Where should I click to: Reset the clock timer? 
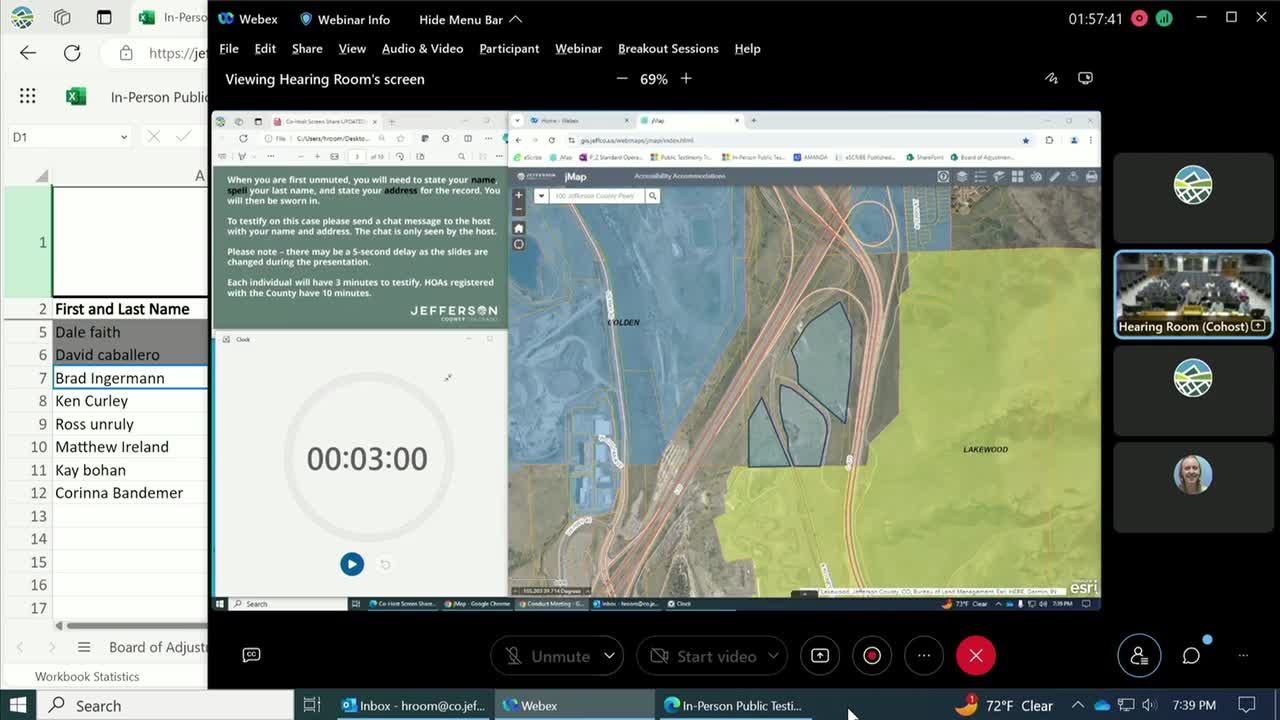[x=385, y=564]
